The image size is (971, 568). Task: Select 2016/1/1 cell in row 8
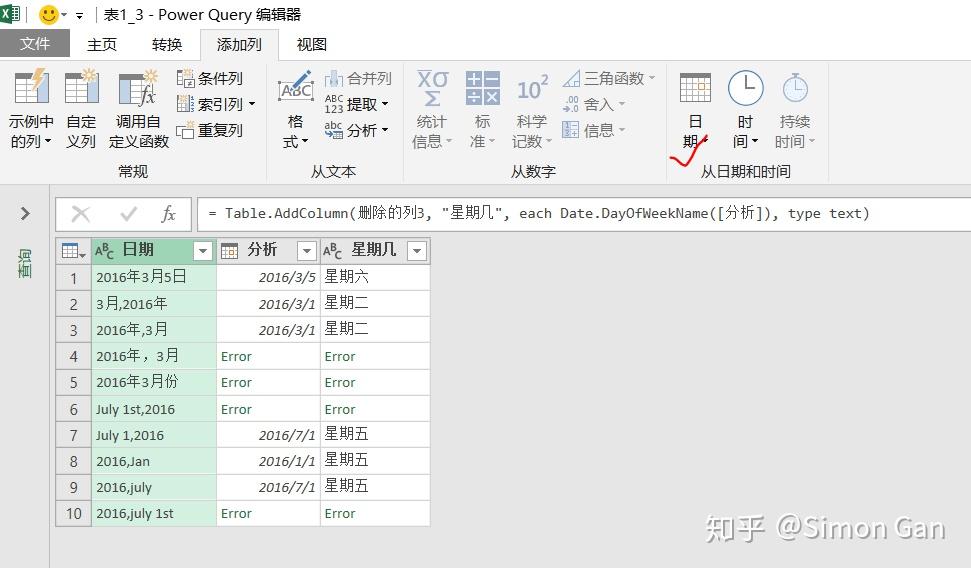[268, 461]
